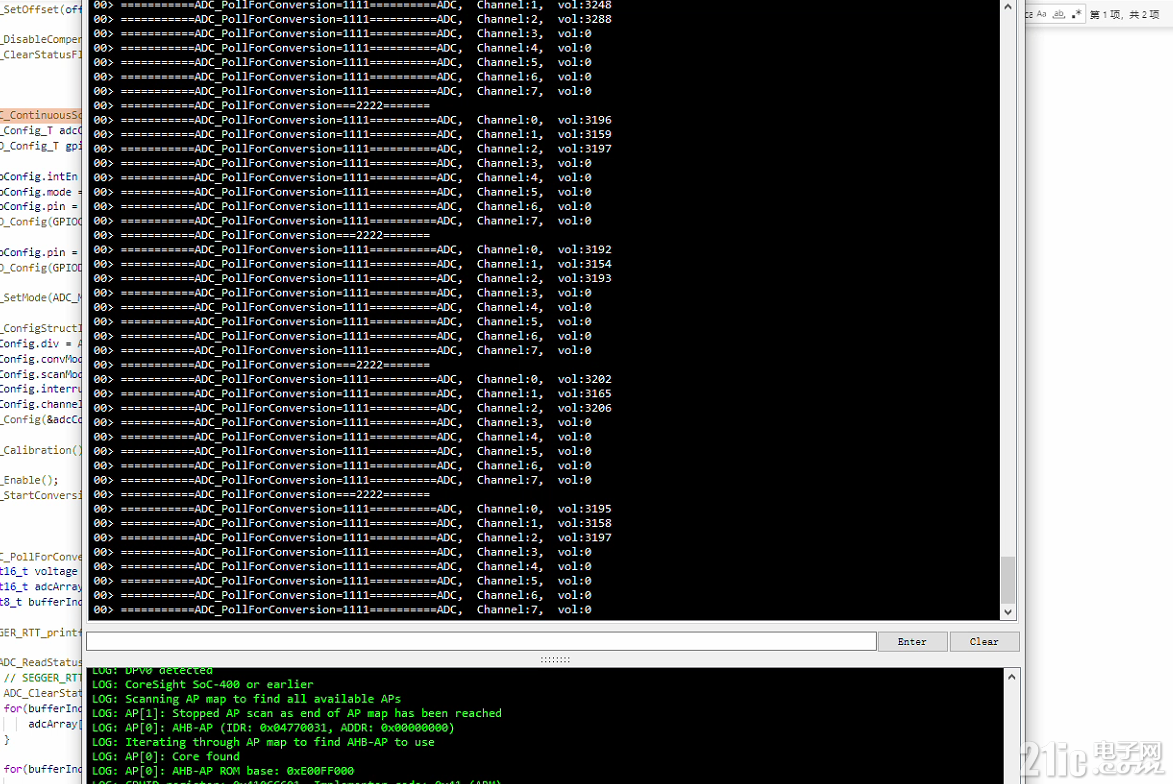Viewport: 1173px width, 784px height.
Task: Click log line 'Scanning AP map to find all available APs'
Action: pyautogui.click(x=246, y=699)
